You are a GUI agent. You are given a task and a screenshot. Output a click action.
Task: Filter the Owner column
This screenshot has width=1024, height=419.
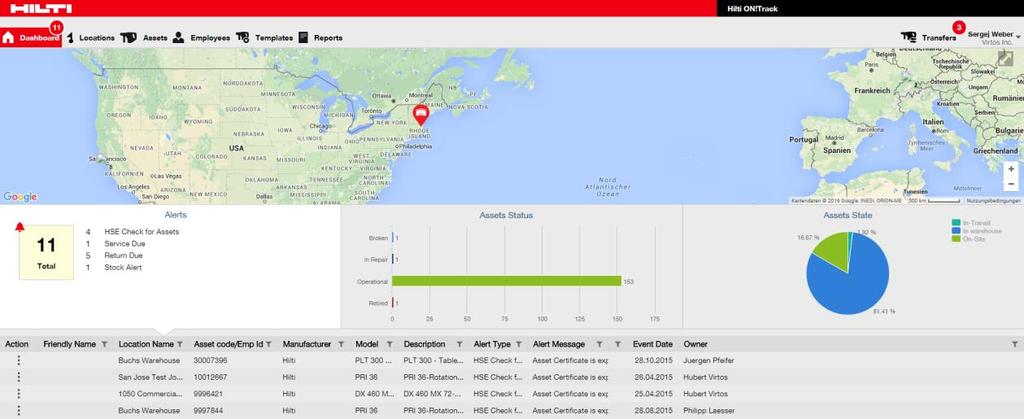(1014, 344)
